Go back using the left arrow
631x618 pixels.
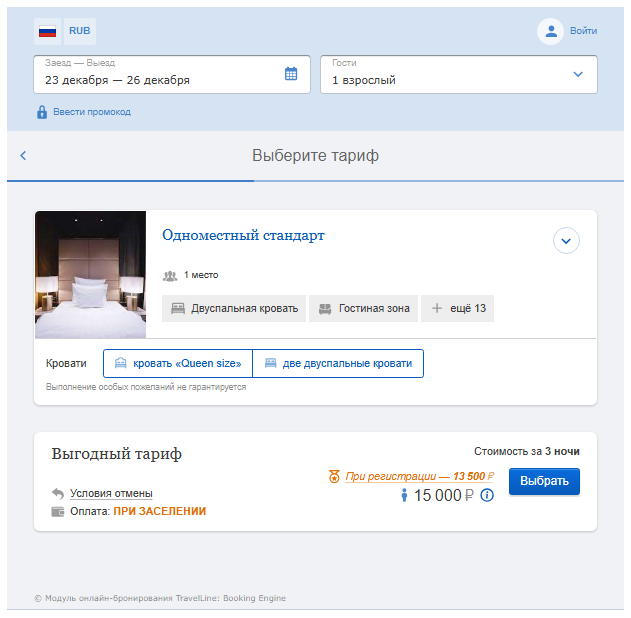(23, 155)
